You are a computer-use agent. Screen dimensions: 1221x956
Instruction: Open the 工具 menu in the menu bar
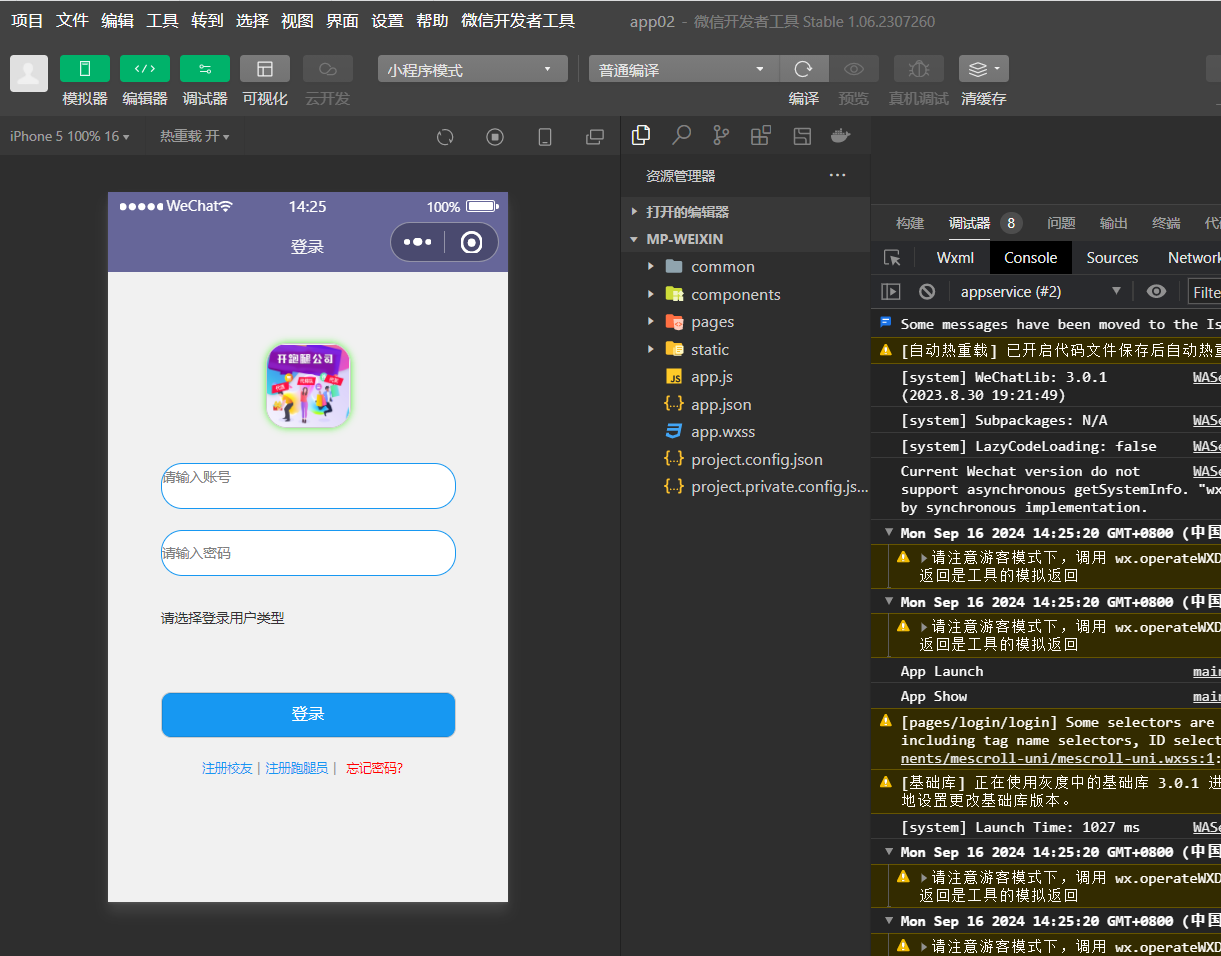point(161,20)
